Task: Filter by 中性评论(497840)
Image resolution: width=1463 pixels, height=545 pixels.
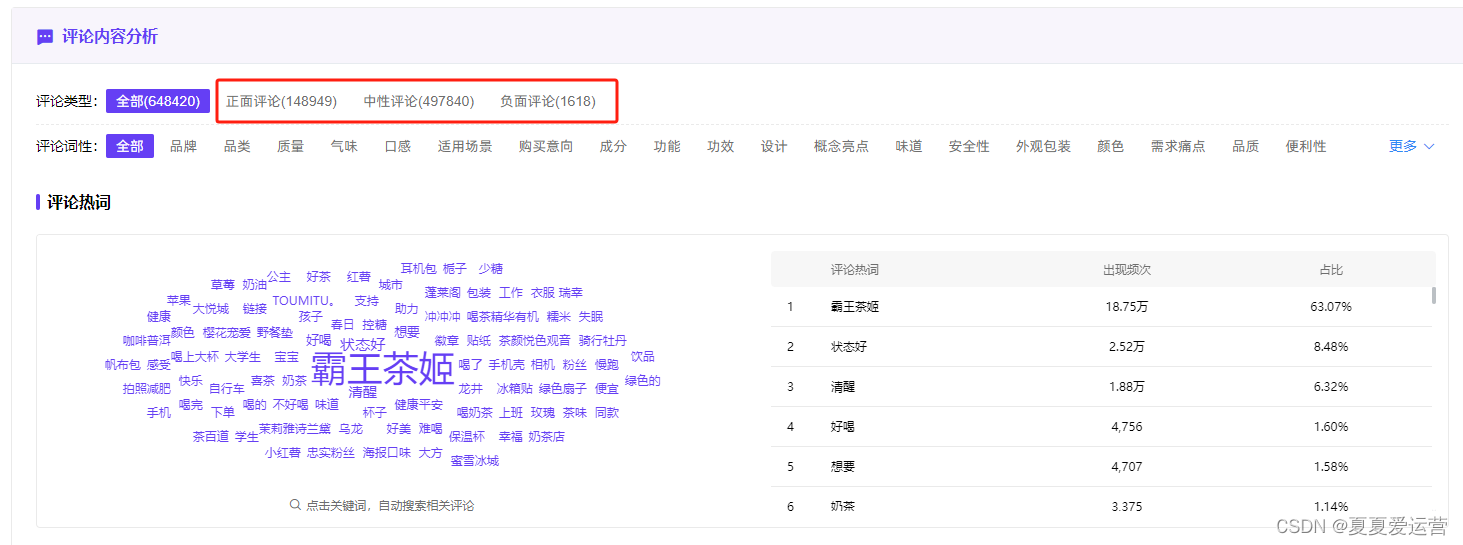Action: coord(419,101)
